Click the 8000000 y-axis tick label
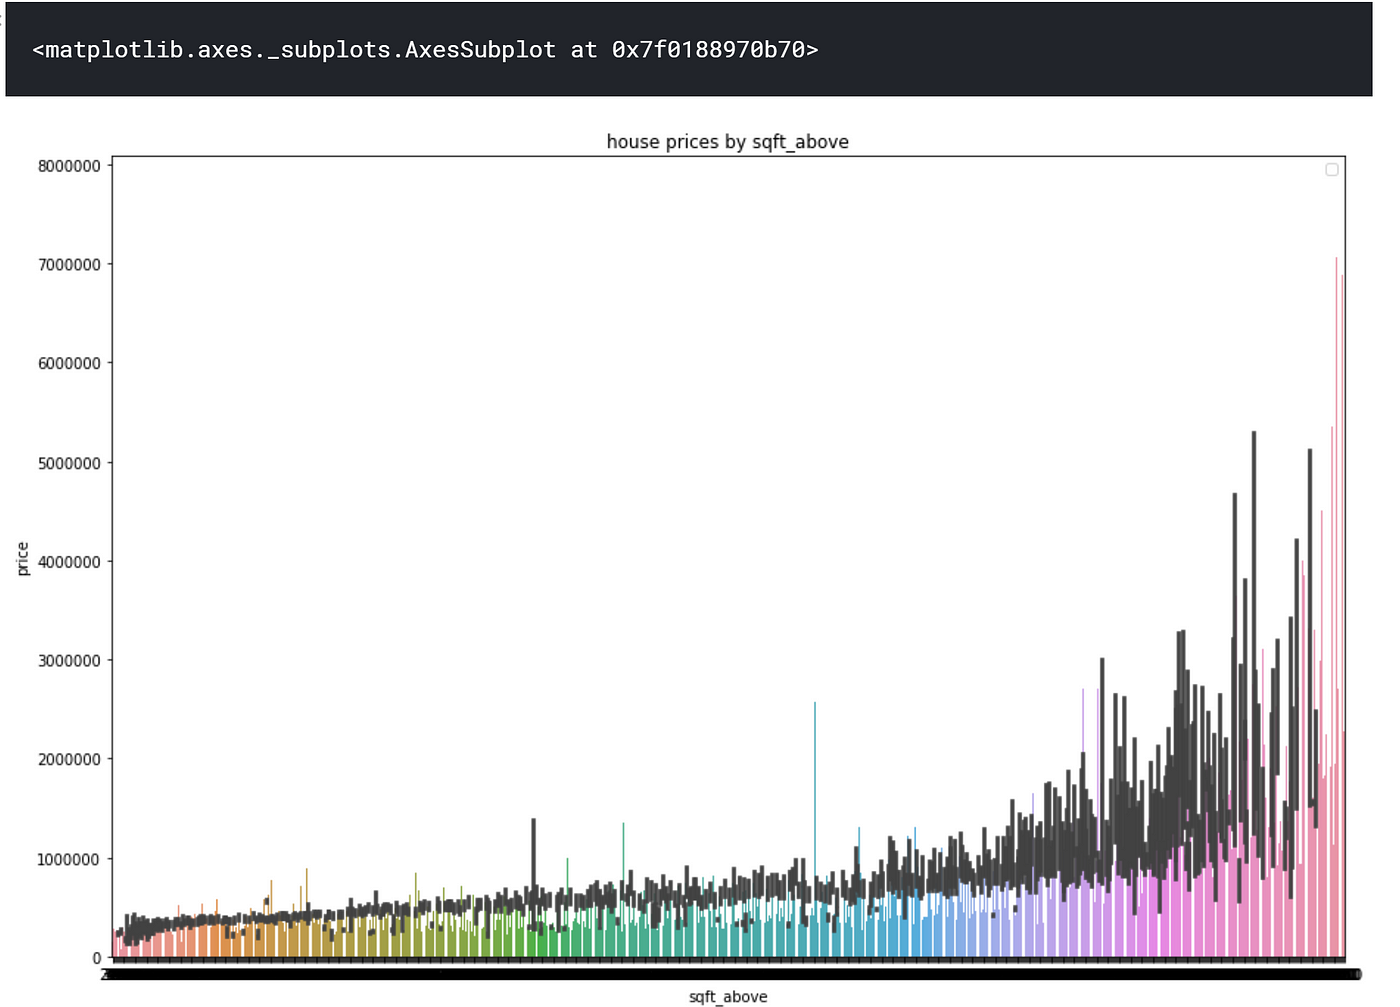The image size is (1400, 1007). coord(69,166)
